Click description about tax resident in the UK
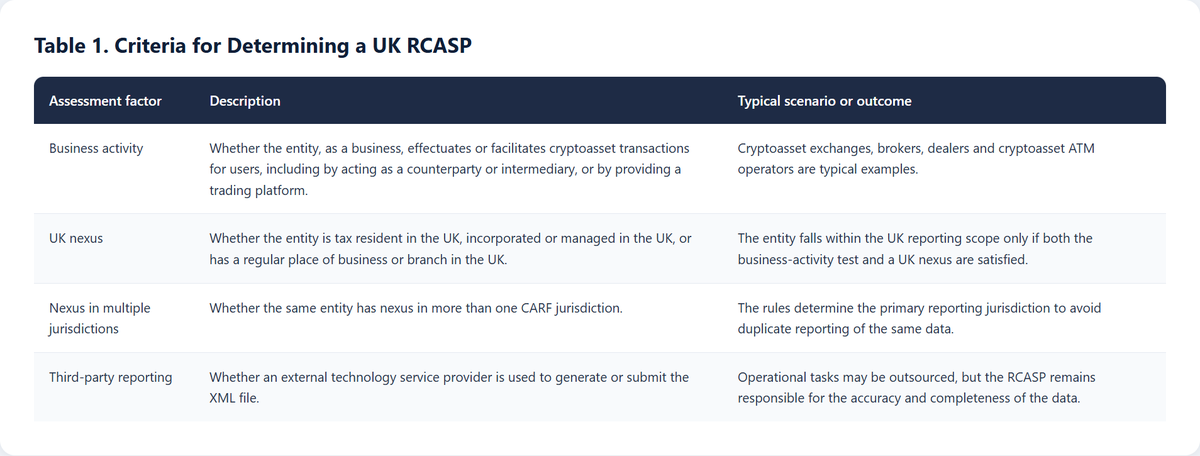Screen dimensions: 1200x456 (x=450, y=248)
